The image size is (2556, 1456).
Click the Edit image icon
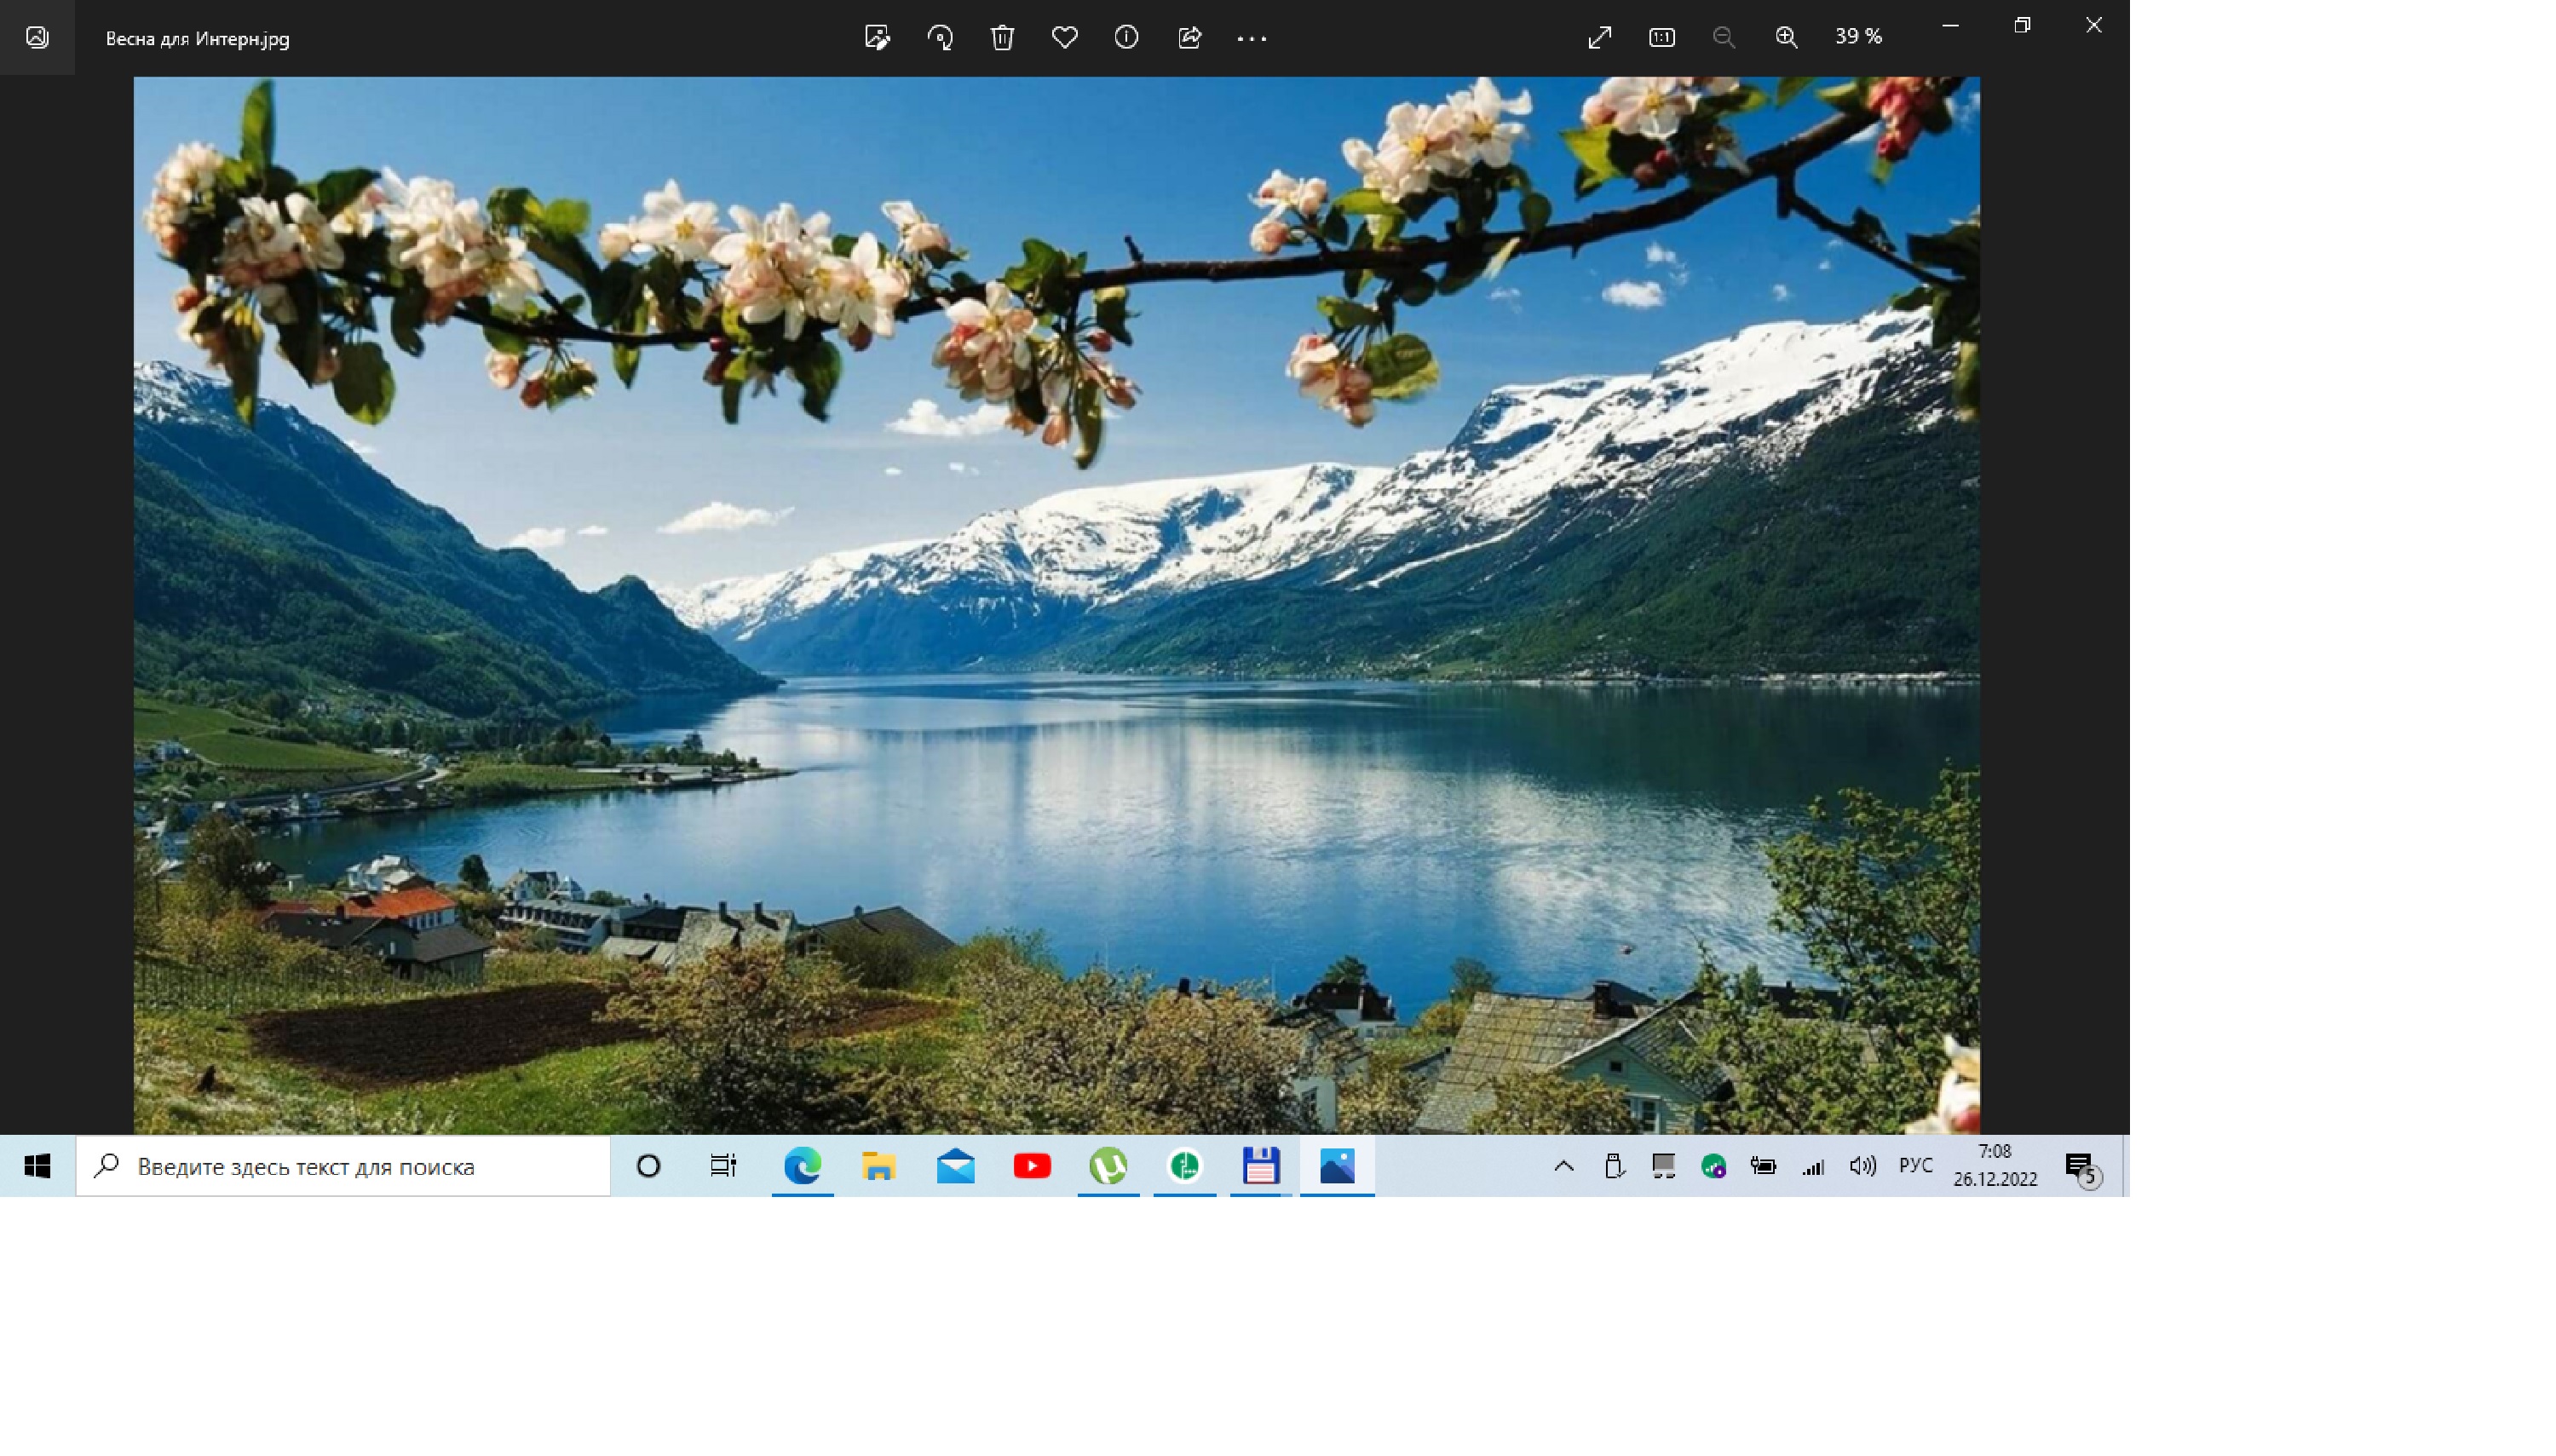click(x=877, y=38)
